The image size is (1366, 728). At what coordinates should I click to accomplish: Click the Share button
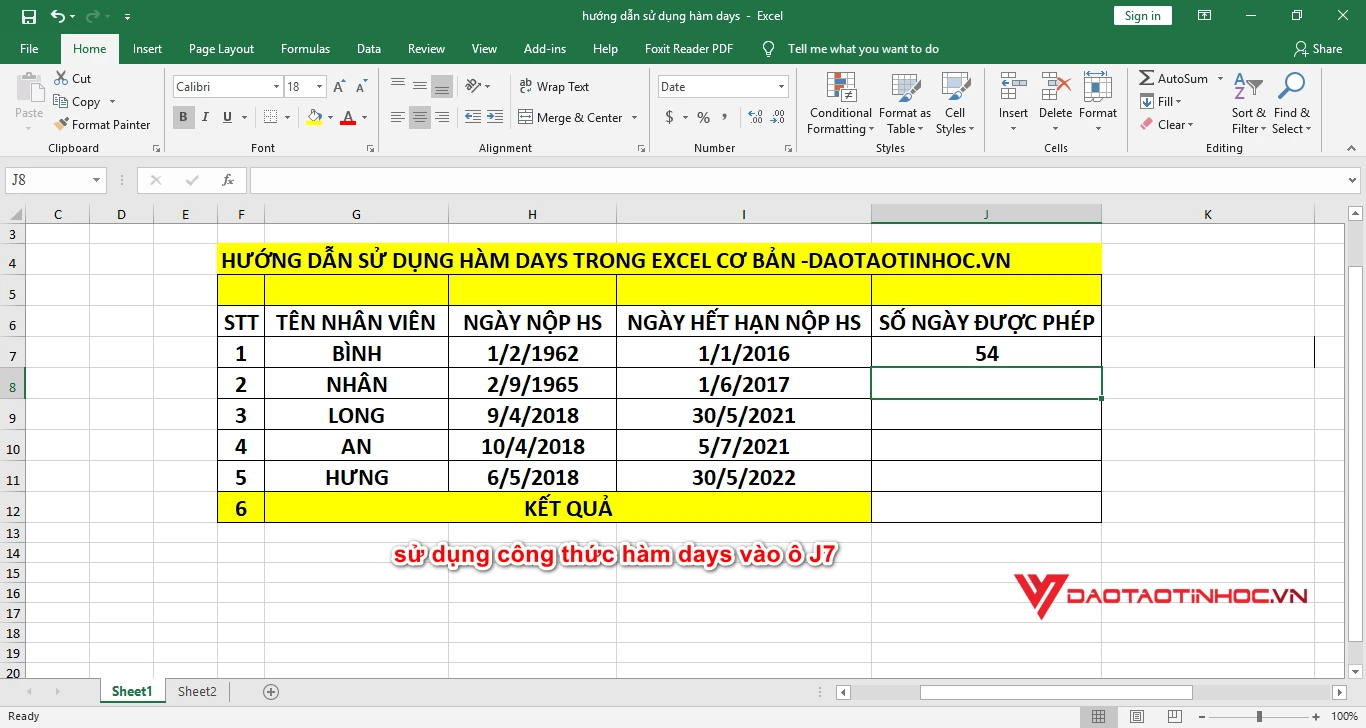[1317, 49]
